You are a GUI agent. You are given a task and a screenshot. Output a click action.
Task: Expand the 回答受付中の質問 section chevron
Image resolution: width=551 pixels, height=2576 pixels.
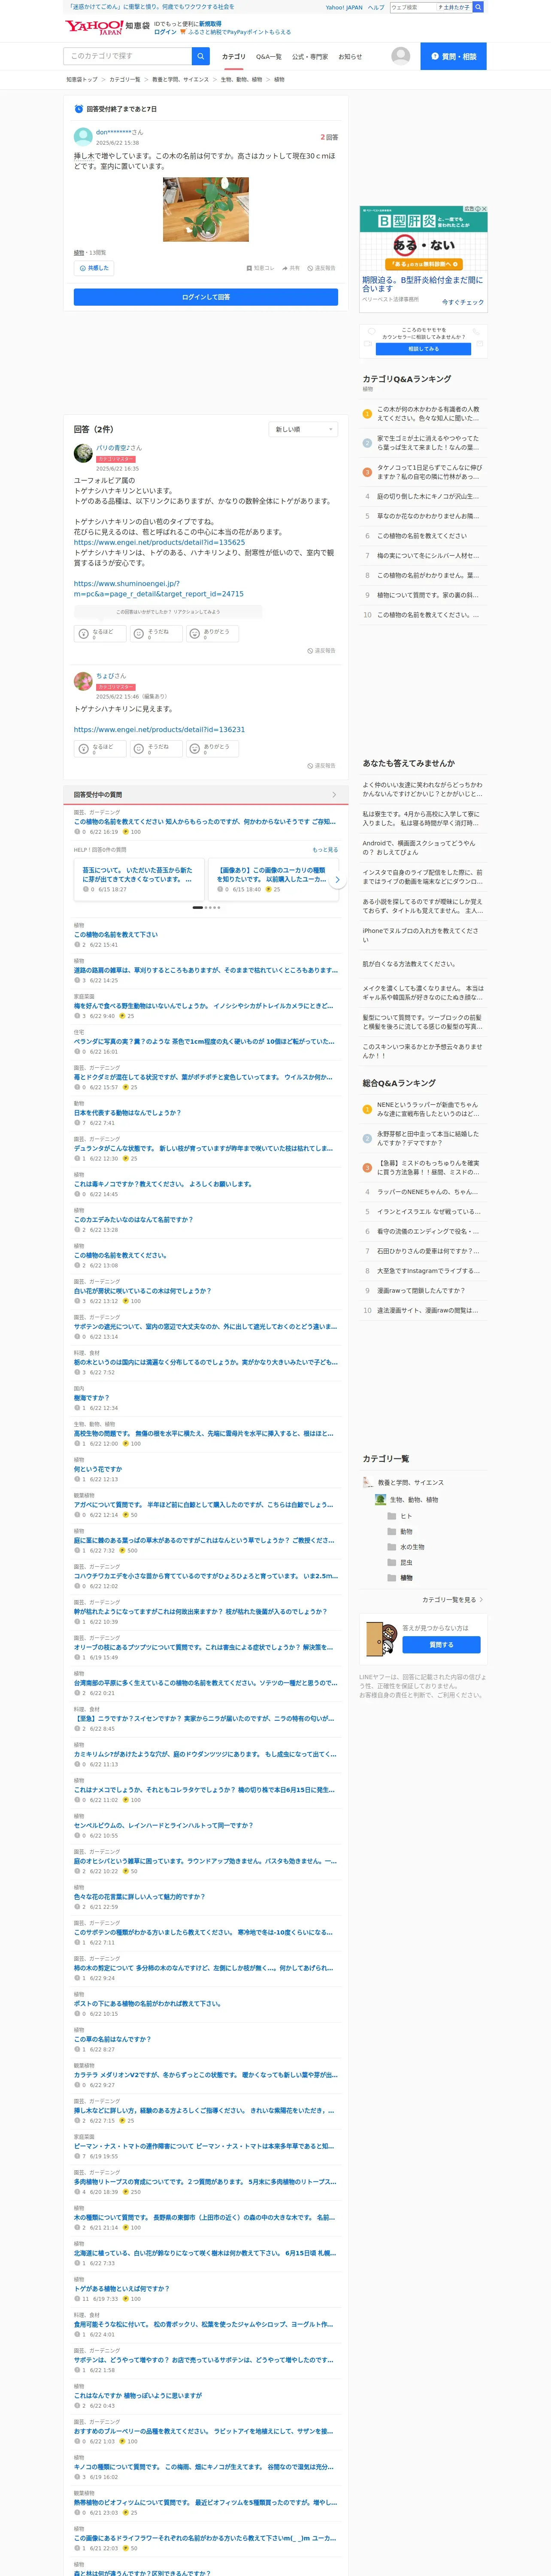[334, 795]
